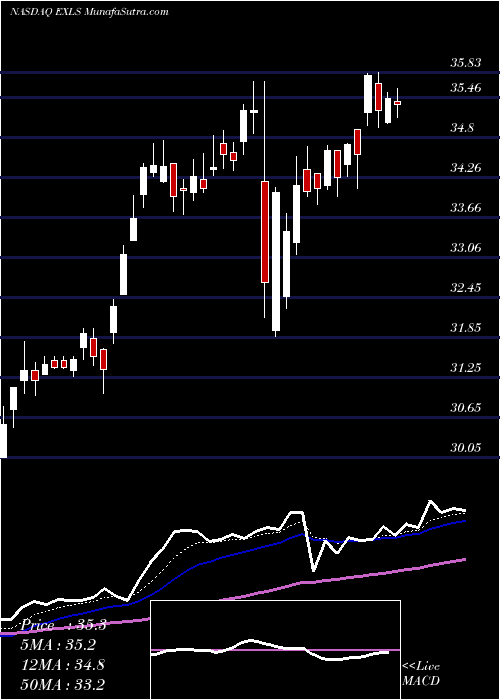Select the 32.45 price axis label
500x700 pixels.
(x=466, y=288)
